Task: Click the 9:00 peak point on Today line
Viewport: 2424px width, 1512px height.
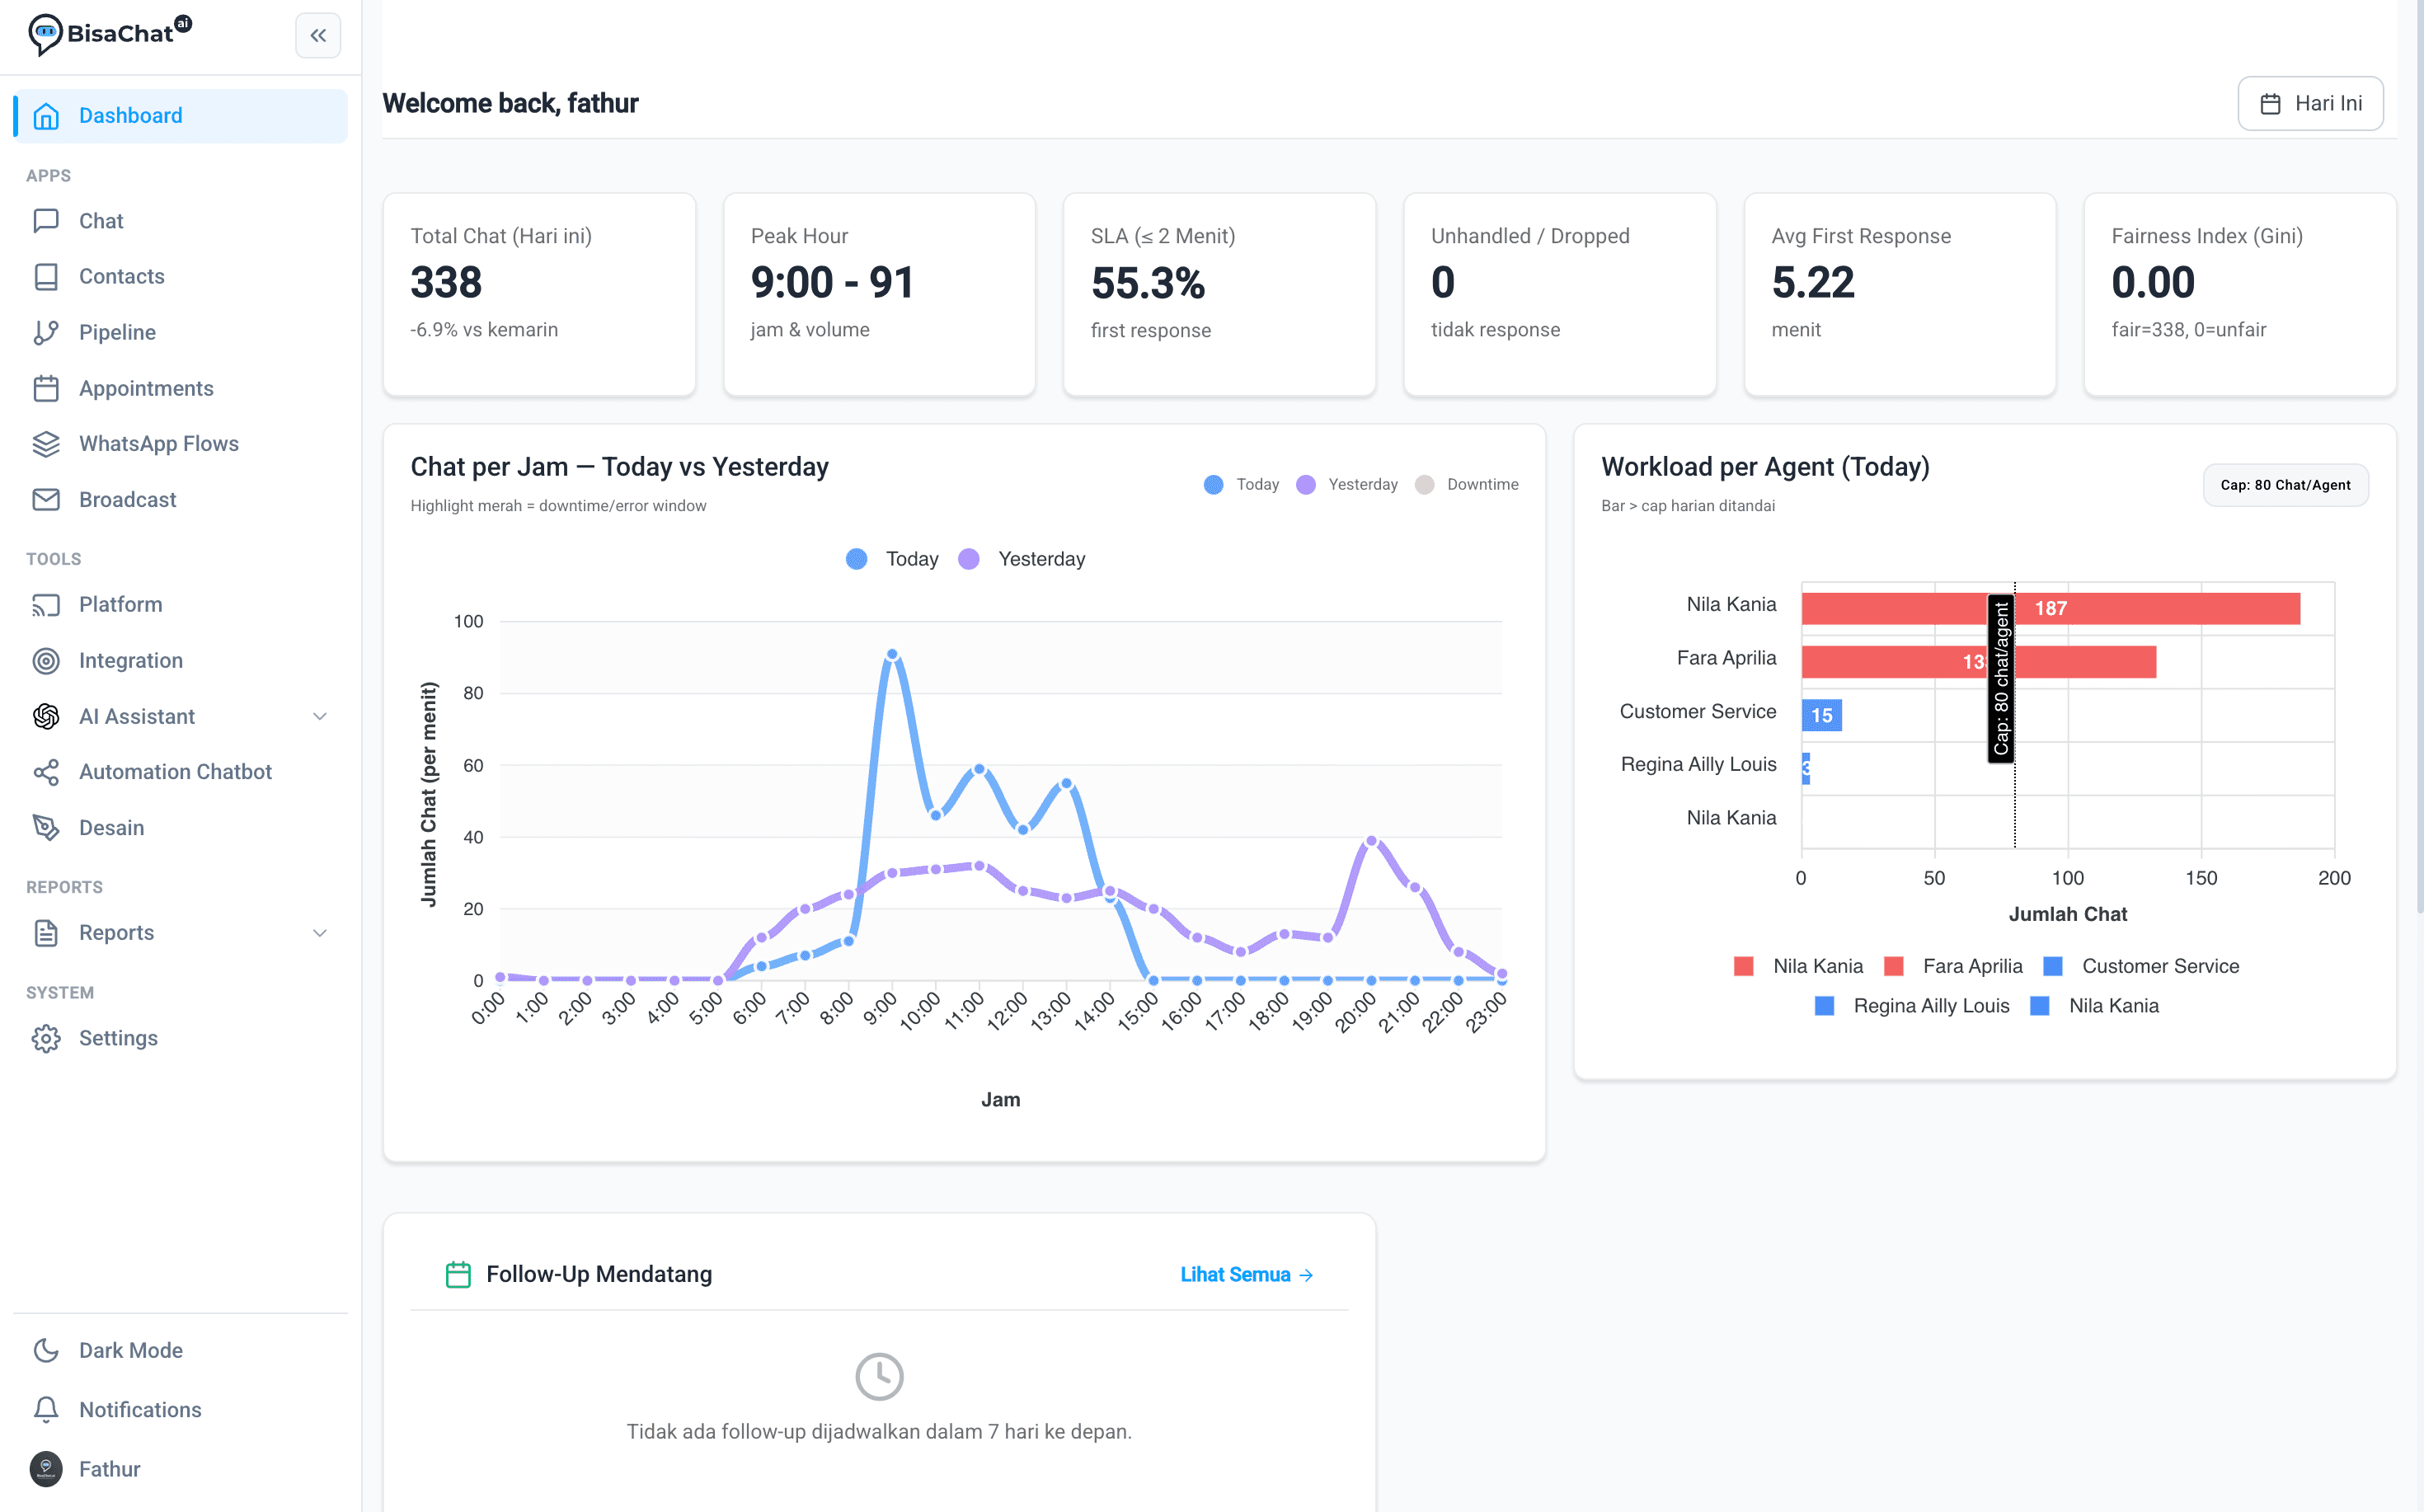Action: click(892, 655)
